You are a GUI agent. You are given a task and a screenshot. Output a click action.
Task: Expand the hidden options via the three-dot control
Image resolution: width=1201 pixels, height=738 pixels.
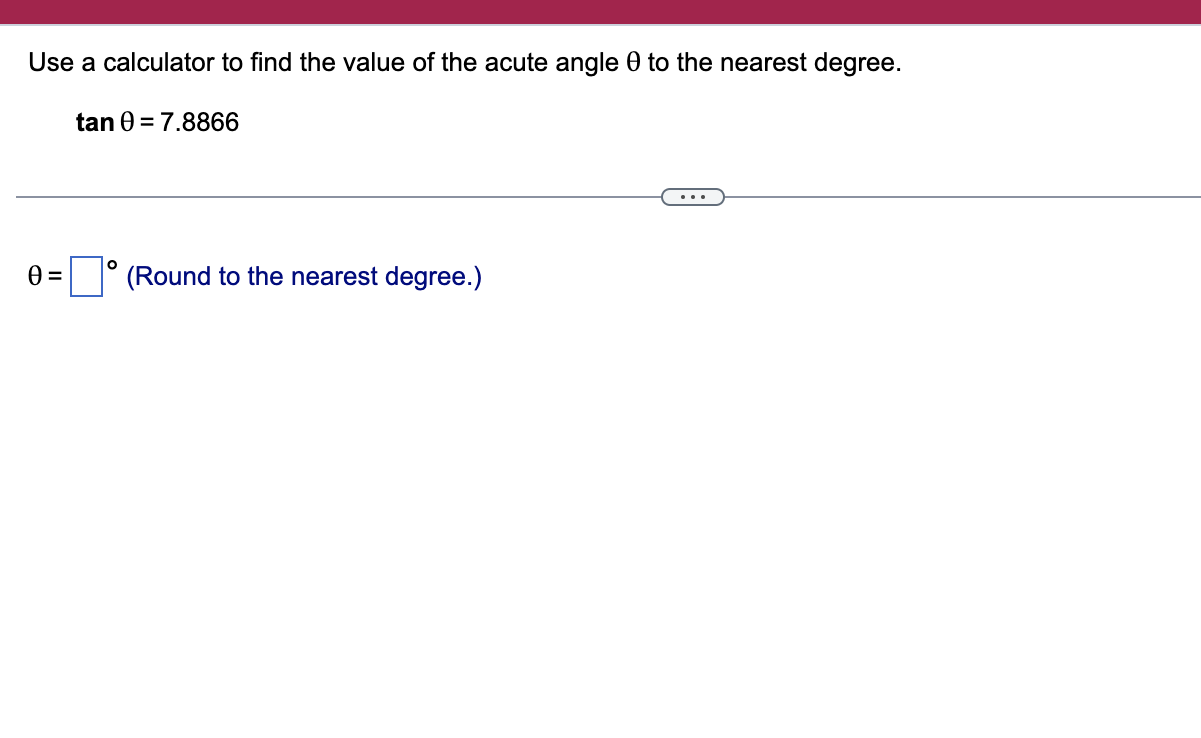693,196
